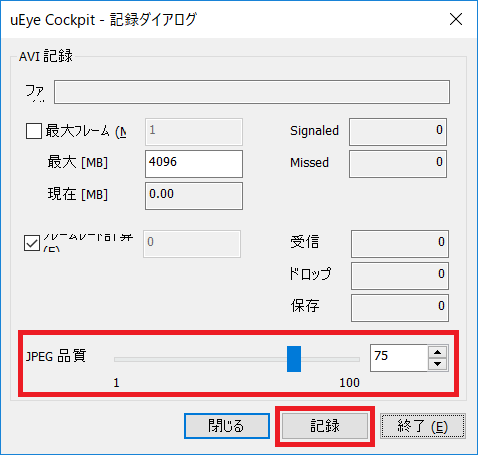Click the file path input field

click(x=252, y=92)
